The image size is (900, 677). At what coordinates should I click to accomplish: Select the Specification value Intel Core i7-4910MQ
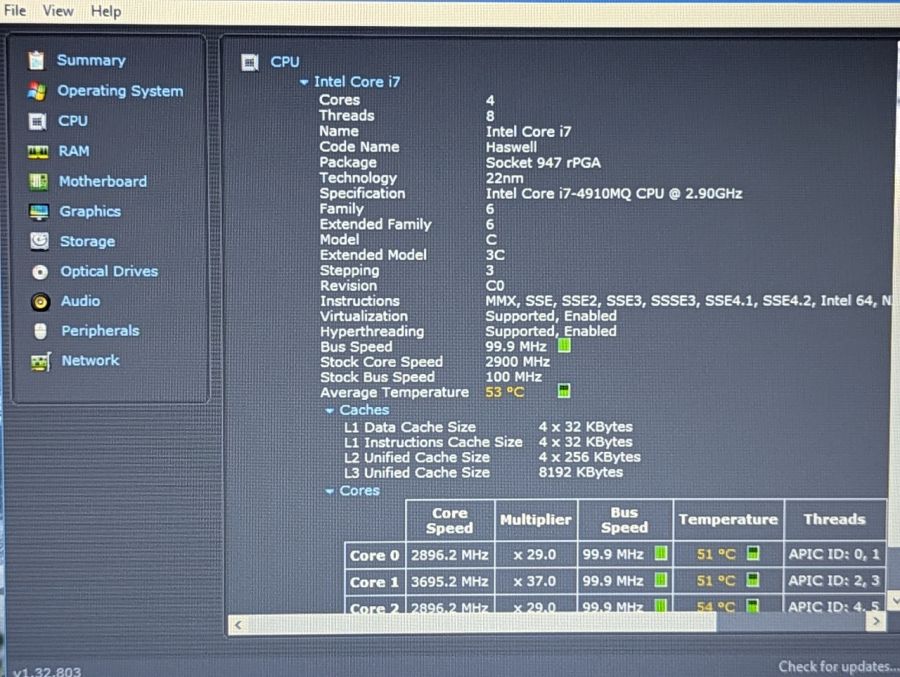pos(614,194)
